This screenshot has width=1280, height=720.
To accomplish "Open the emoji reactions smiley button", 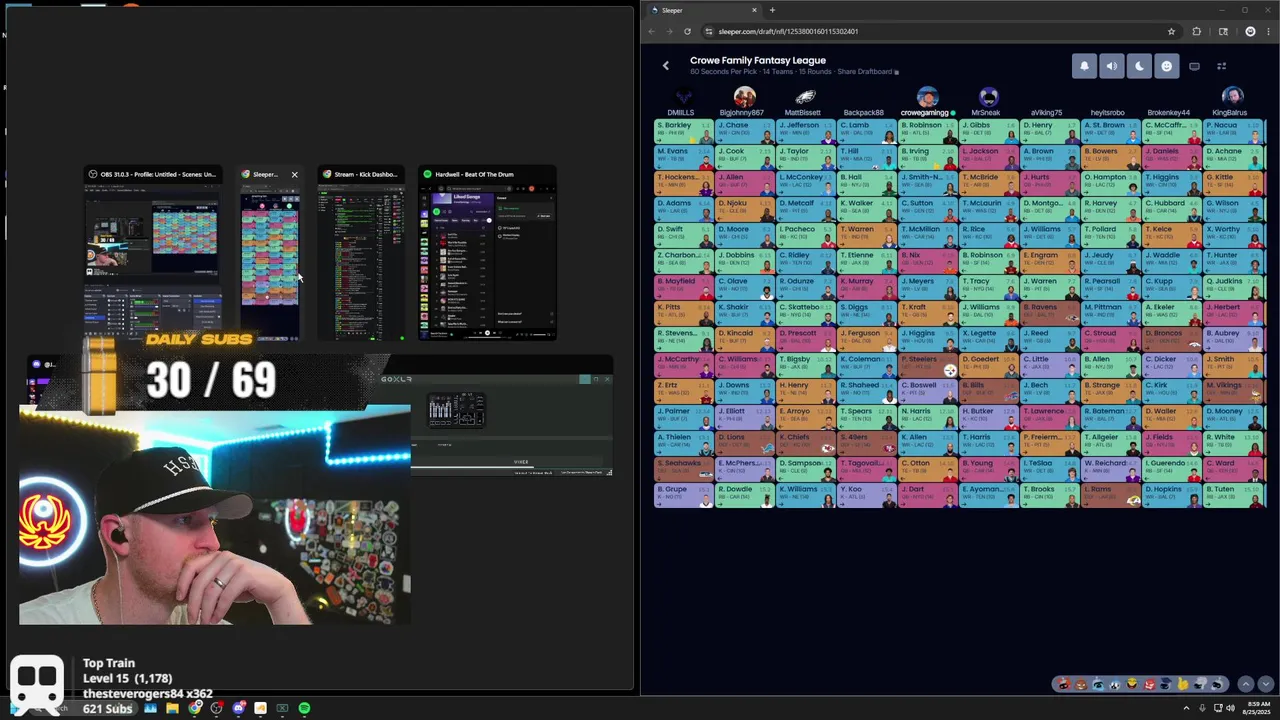I will coord(1166,66).
